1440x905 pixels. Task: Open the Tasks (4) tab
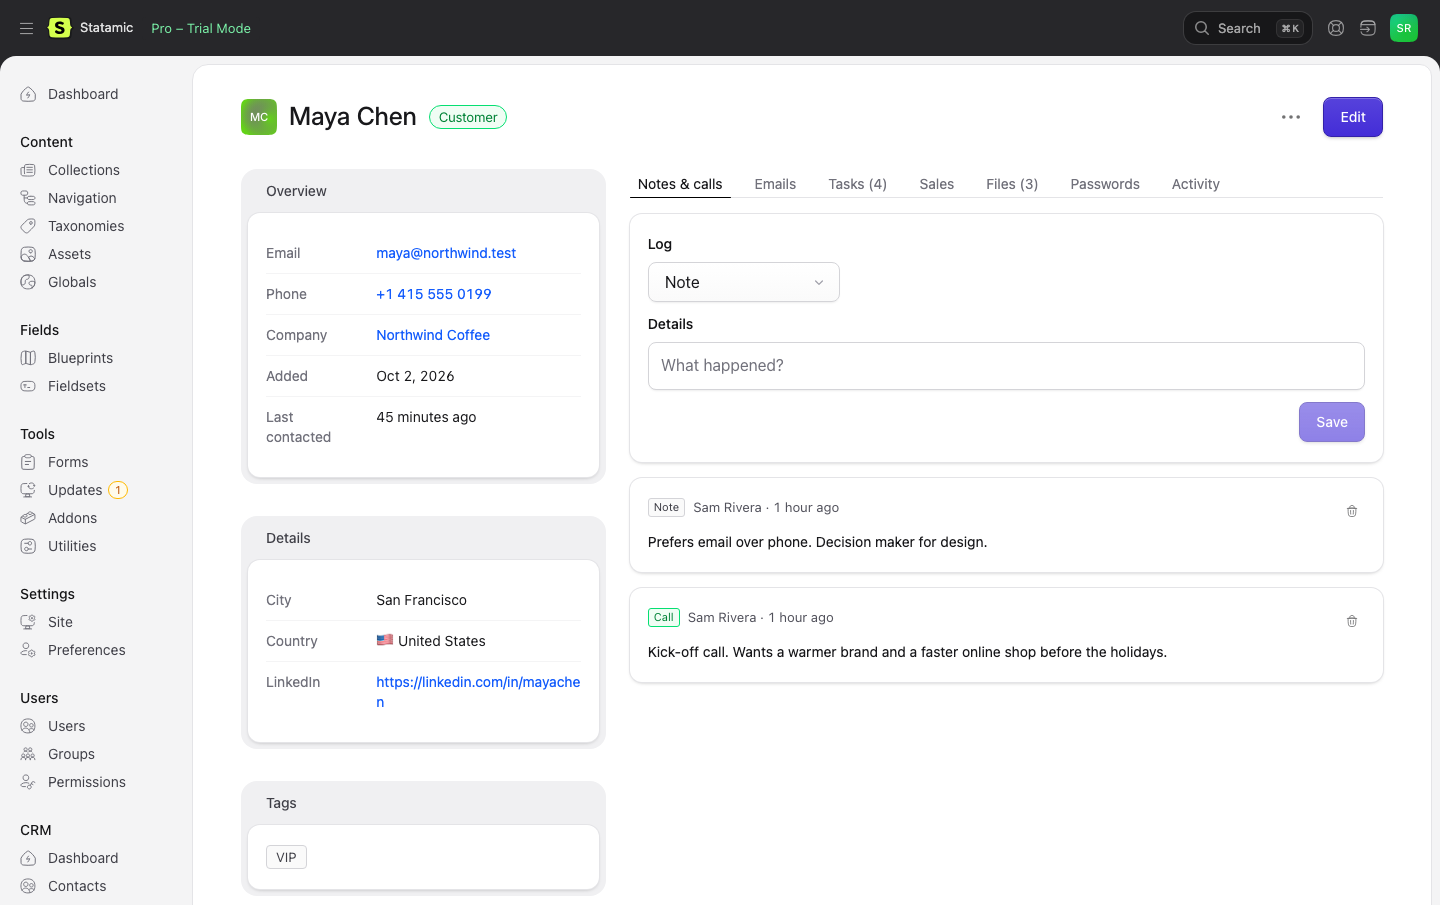click(858, 184)
